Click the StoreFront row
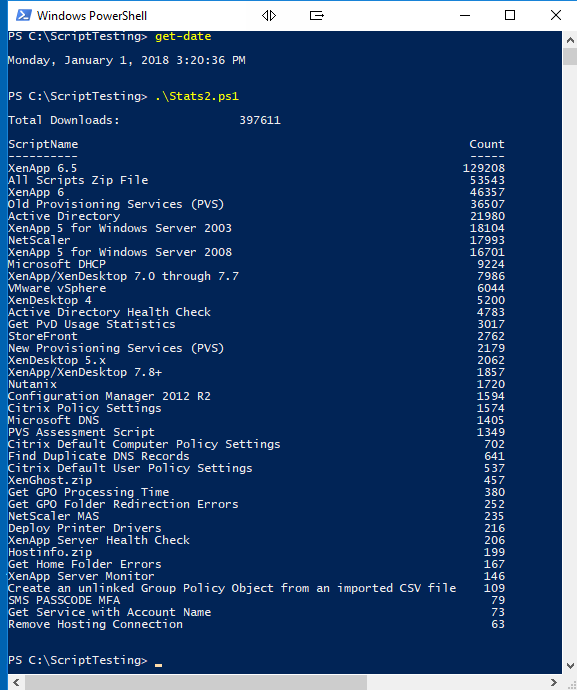 256,336
